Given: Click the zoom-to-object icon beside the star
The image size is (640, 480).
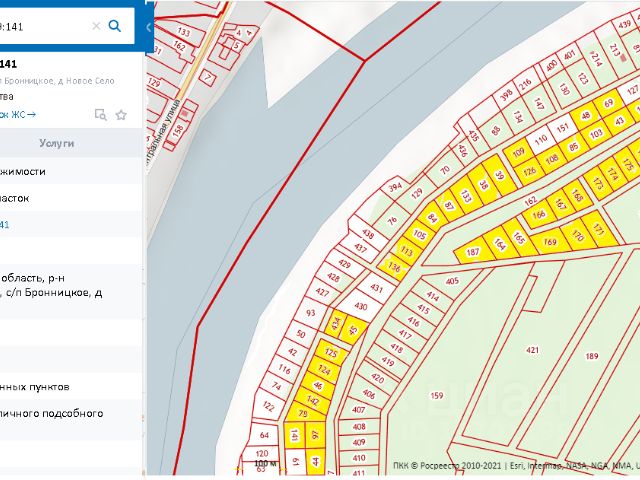Looking at the screenshot, I should point(100,115).
